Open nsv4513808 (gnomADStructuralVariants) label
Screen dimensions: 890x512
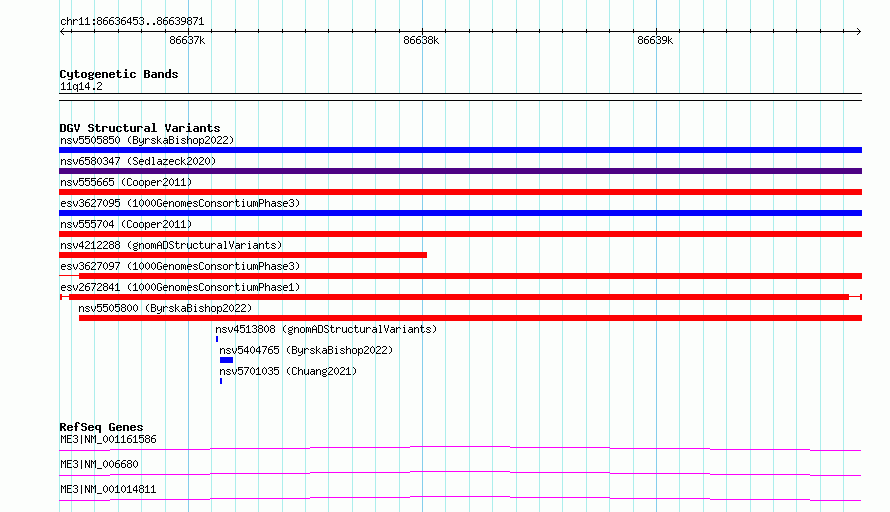(326, 329)
